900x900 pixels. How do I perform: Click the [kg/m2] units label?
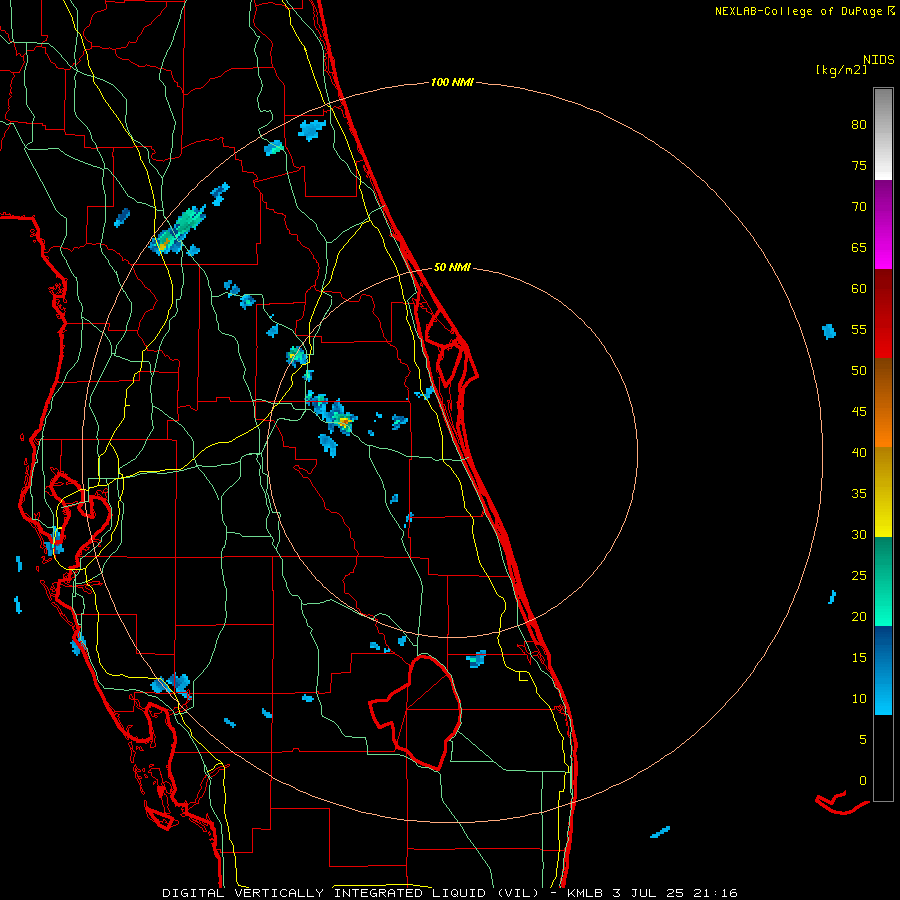pyautogui.click(x=841, y=70)
